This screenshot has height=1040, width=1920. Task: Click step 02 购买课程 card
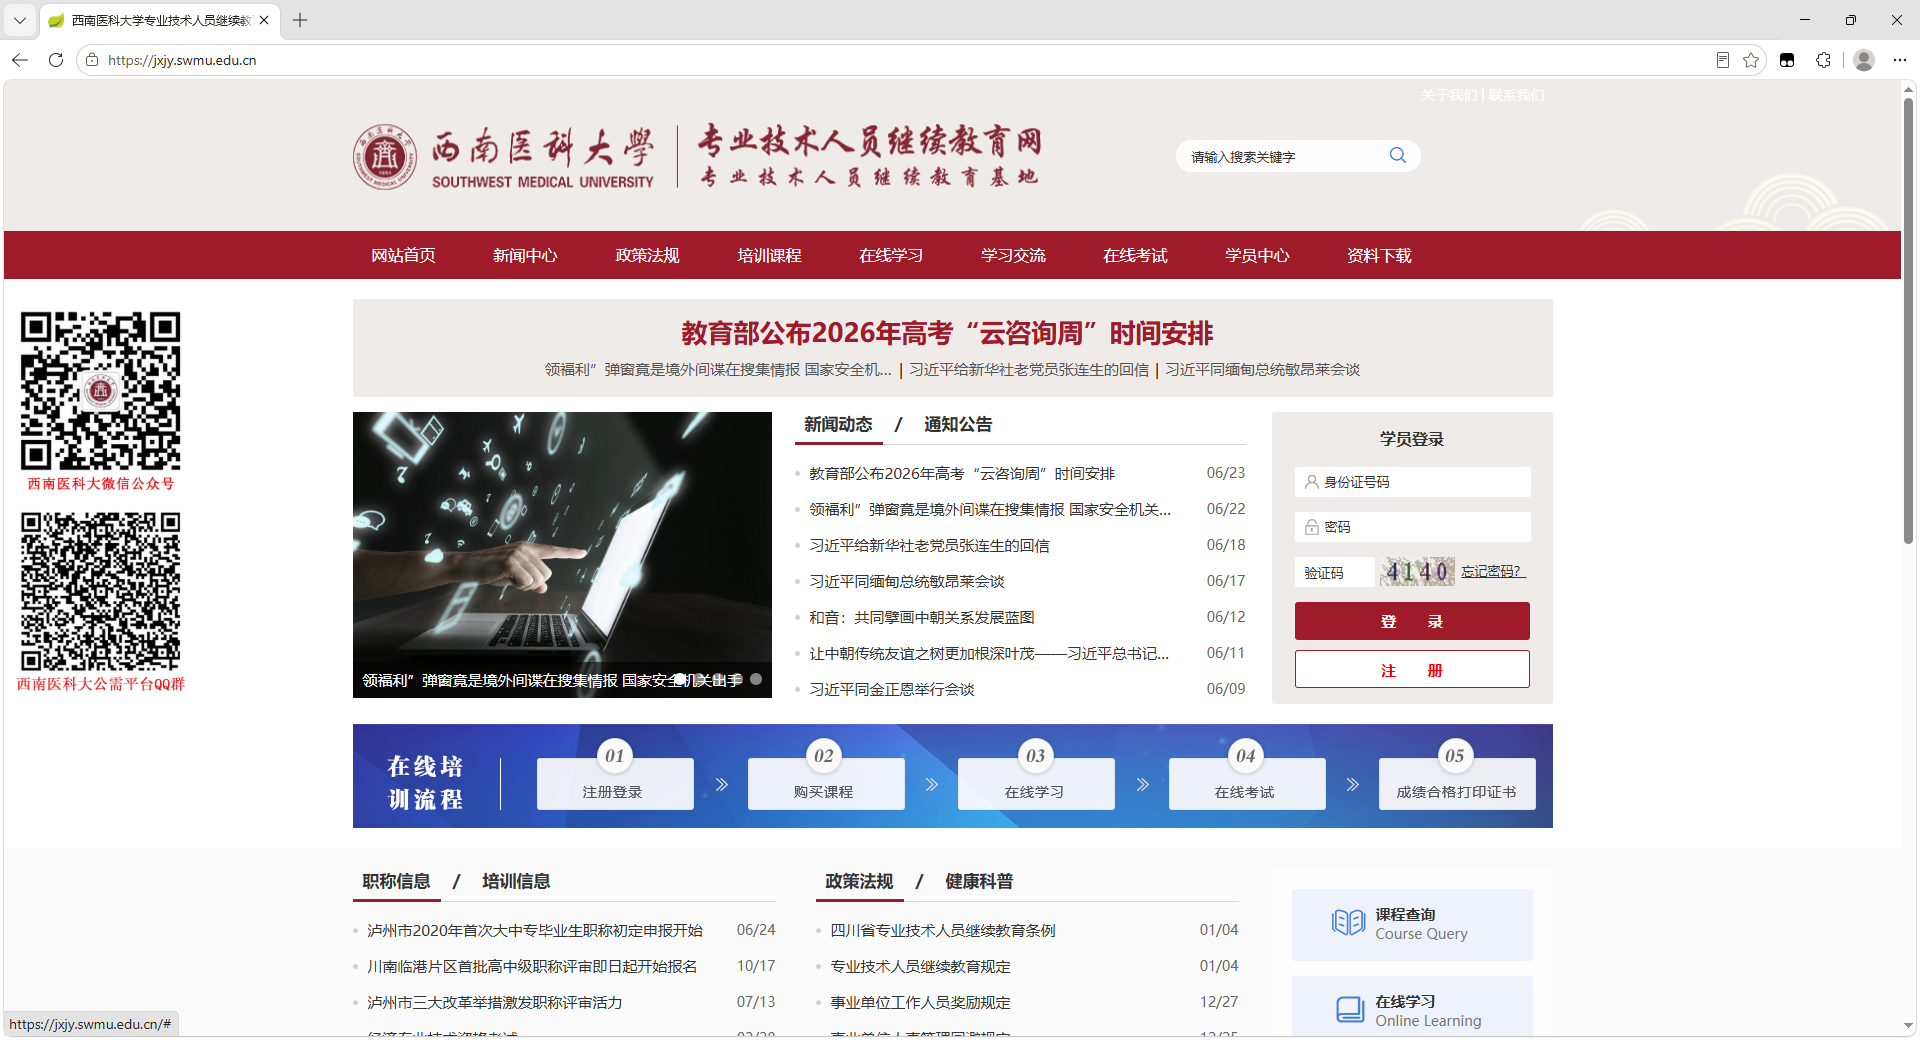point(826,783)
